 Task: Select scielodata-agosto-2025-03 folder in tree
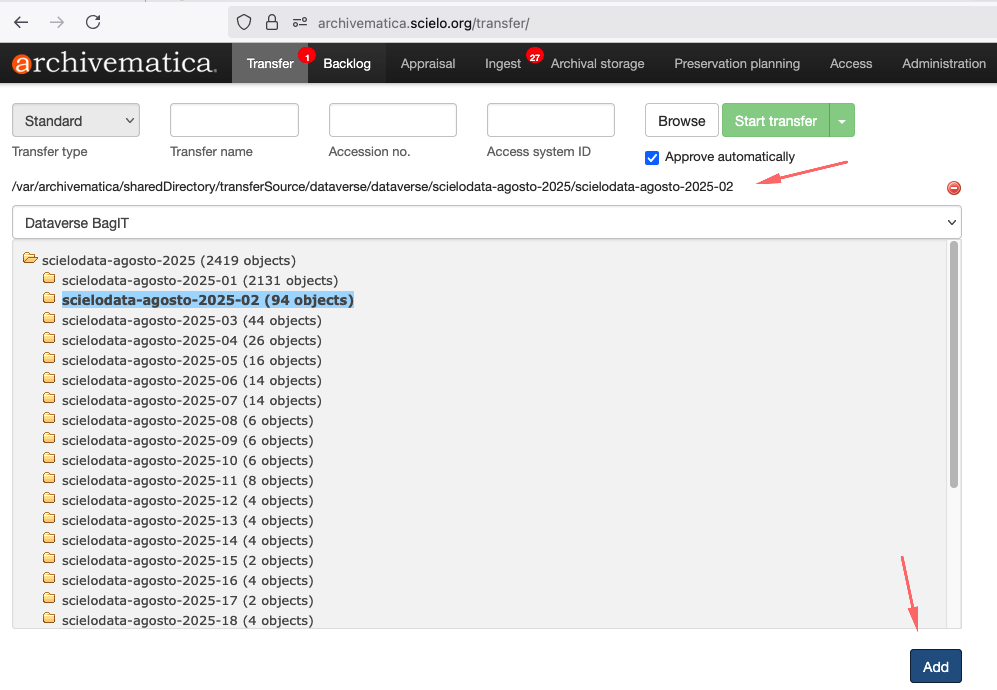tap(191, 320)
